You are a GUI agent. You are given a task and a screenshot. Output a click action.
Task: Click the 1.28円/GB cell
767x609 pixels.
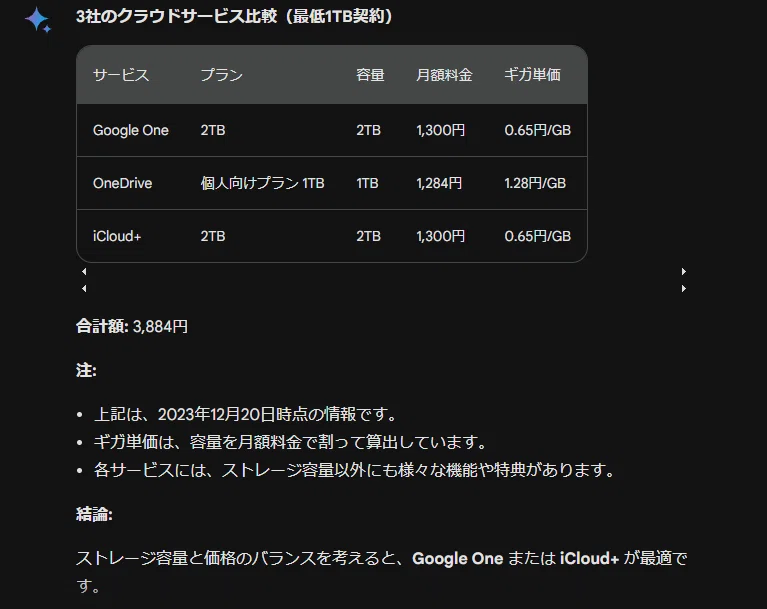(535, 183)
